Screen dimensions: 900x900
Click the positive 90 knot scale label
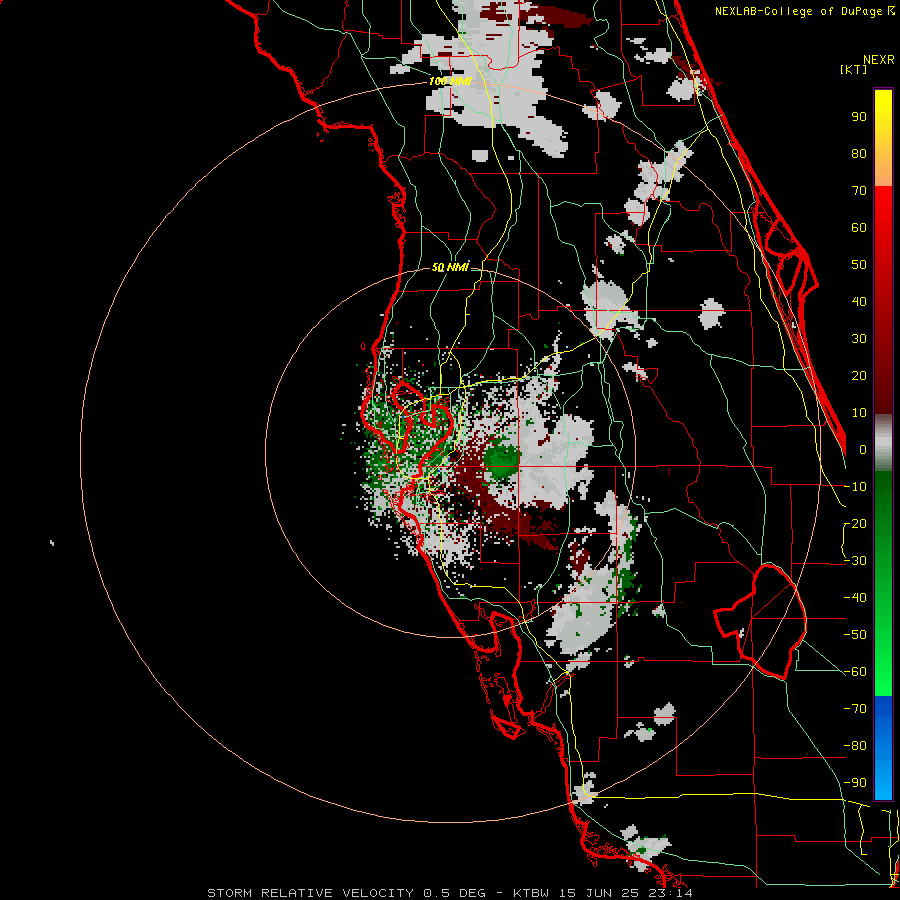[859, 117]
